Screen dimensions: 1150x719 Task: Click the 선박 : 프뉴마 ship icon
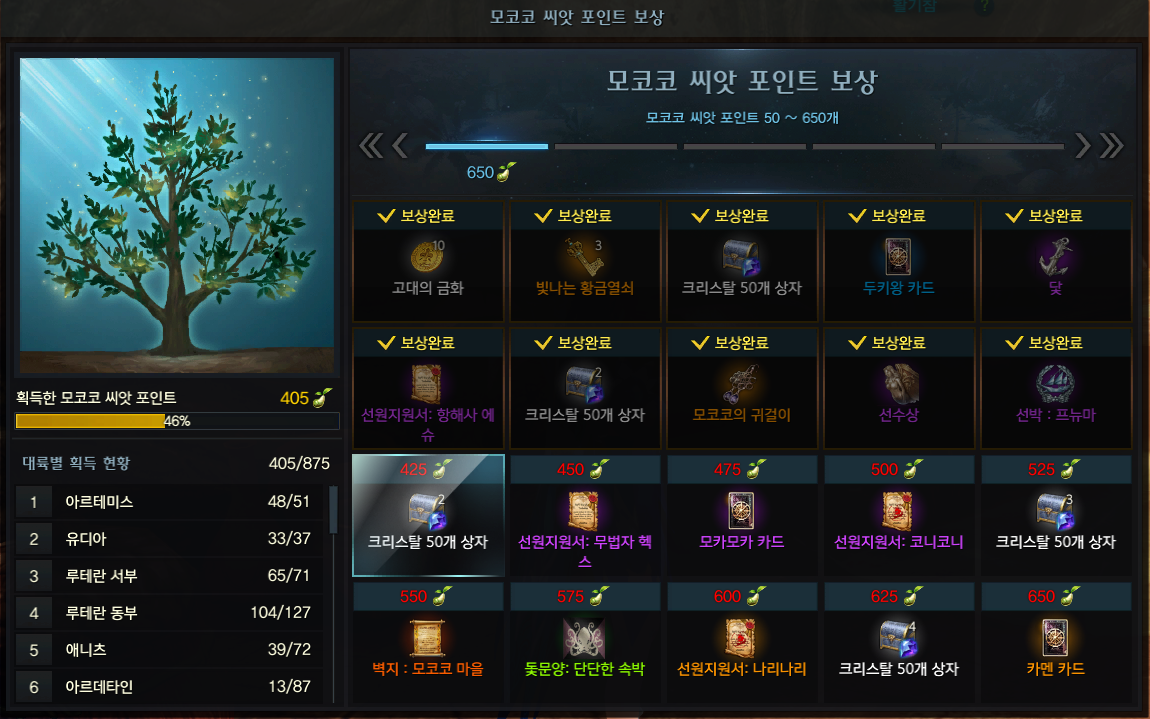point(1055,384)
